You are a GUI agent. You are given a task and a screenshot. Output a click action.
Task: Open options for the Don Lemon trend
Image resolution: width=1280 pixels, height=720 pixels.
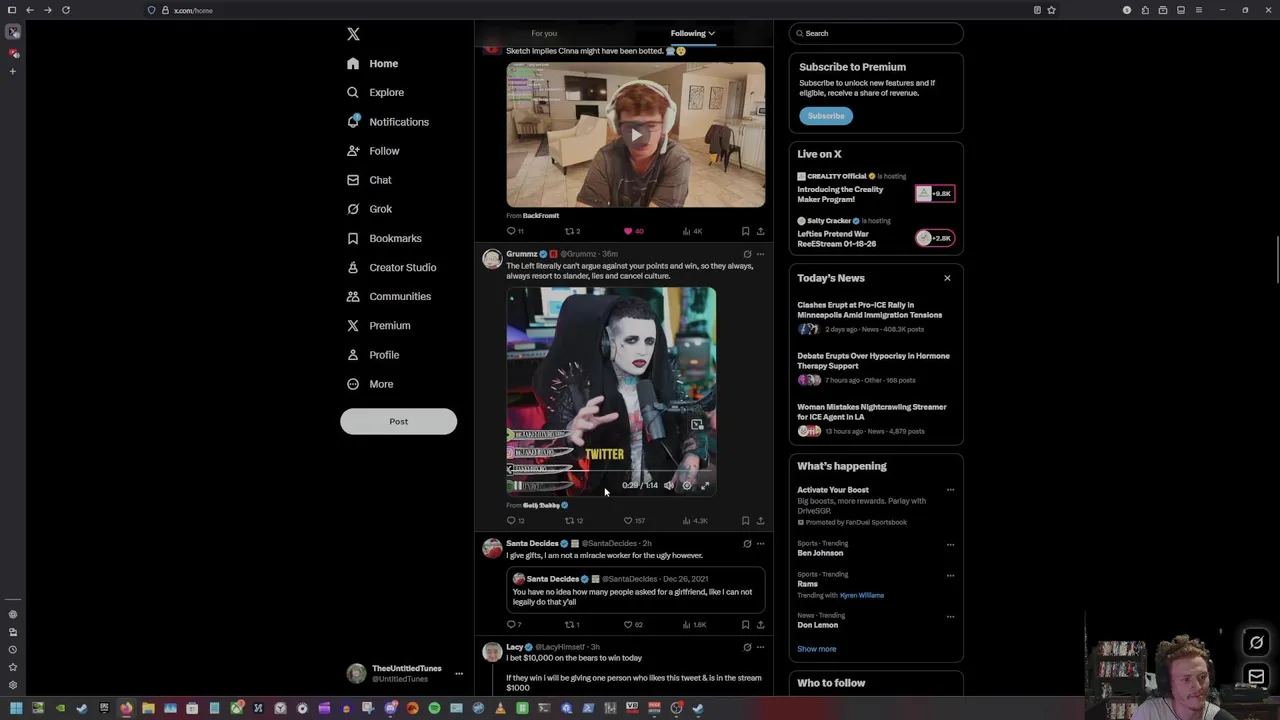tap(950, 617)
